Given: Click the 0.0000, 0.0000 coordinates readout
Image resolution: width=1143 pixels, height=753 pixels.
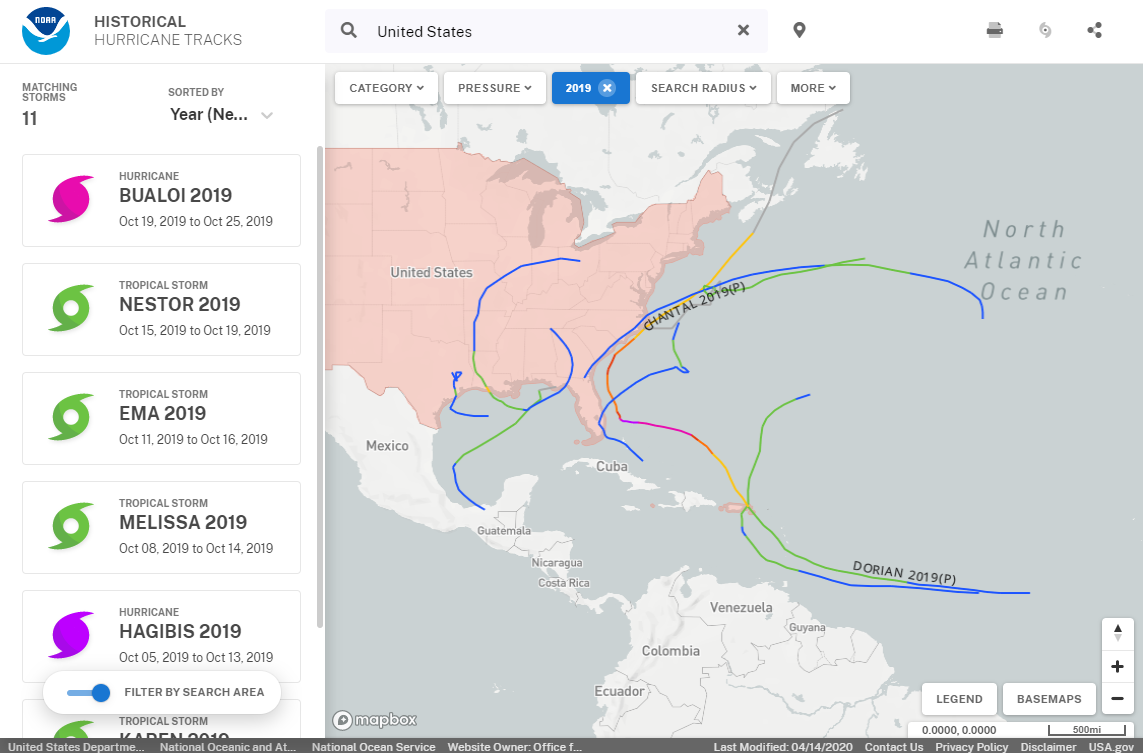Looking at the screenshot, I should pyautogui.click(x=959, y=730).
